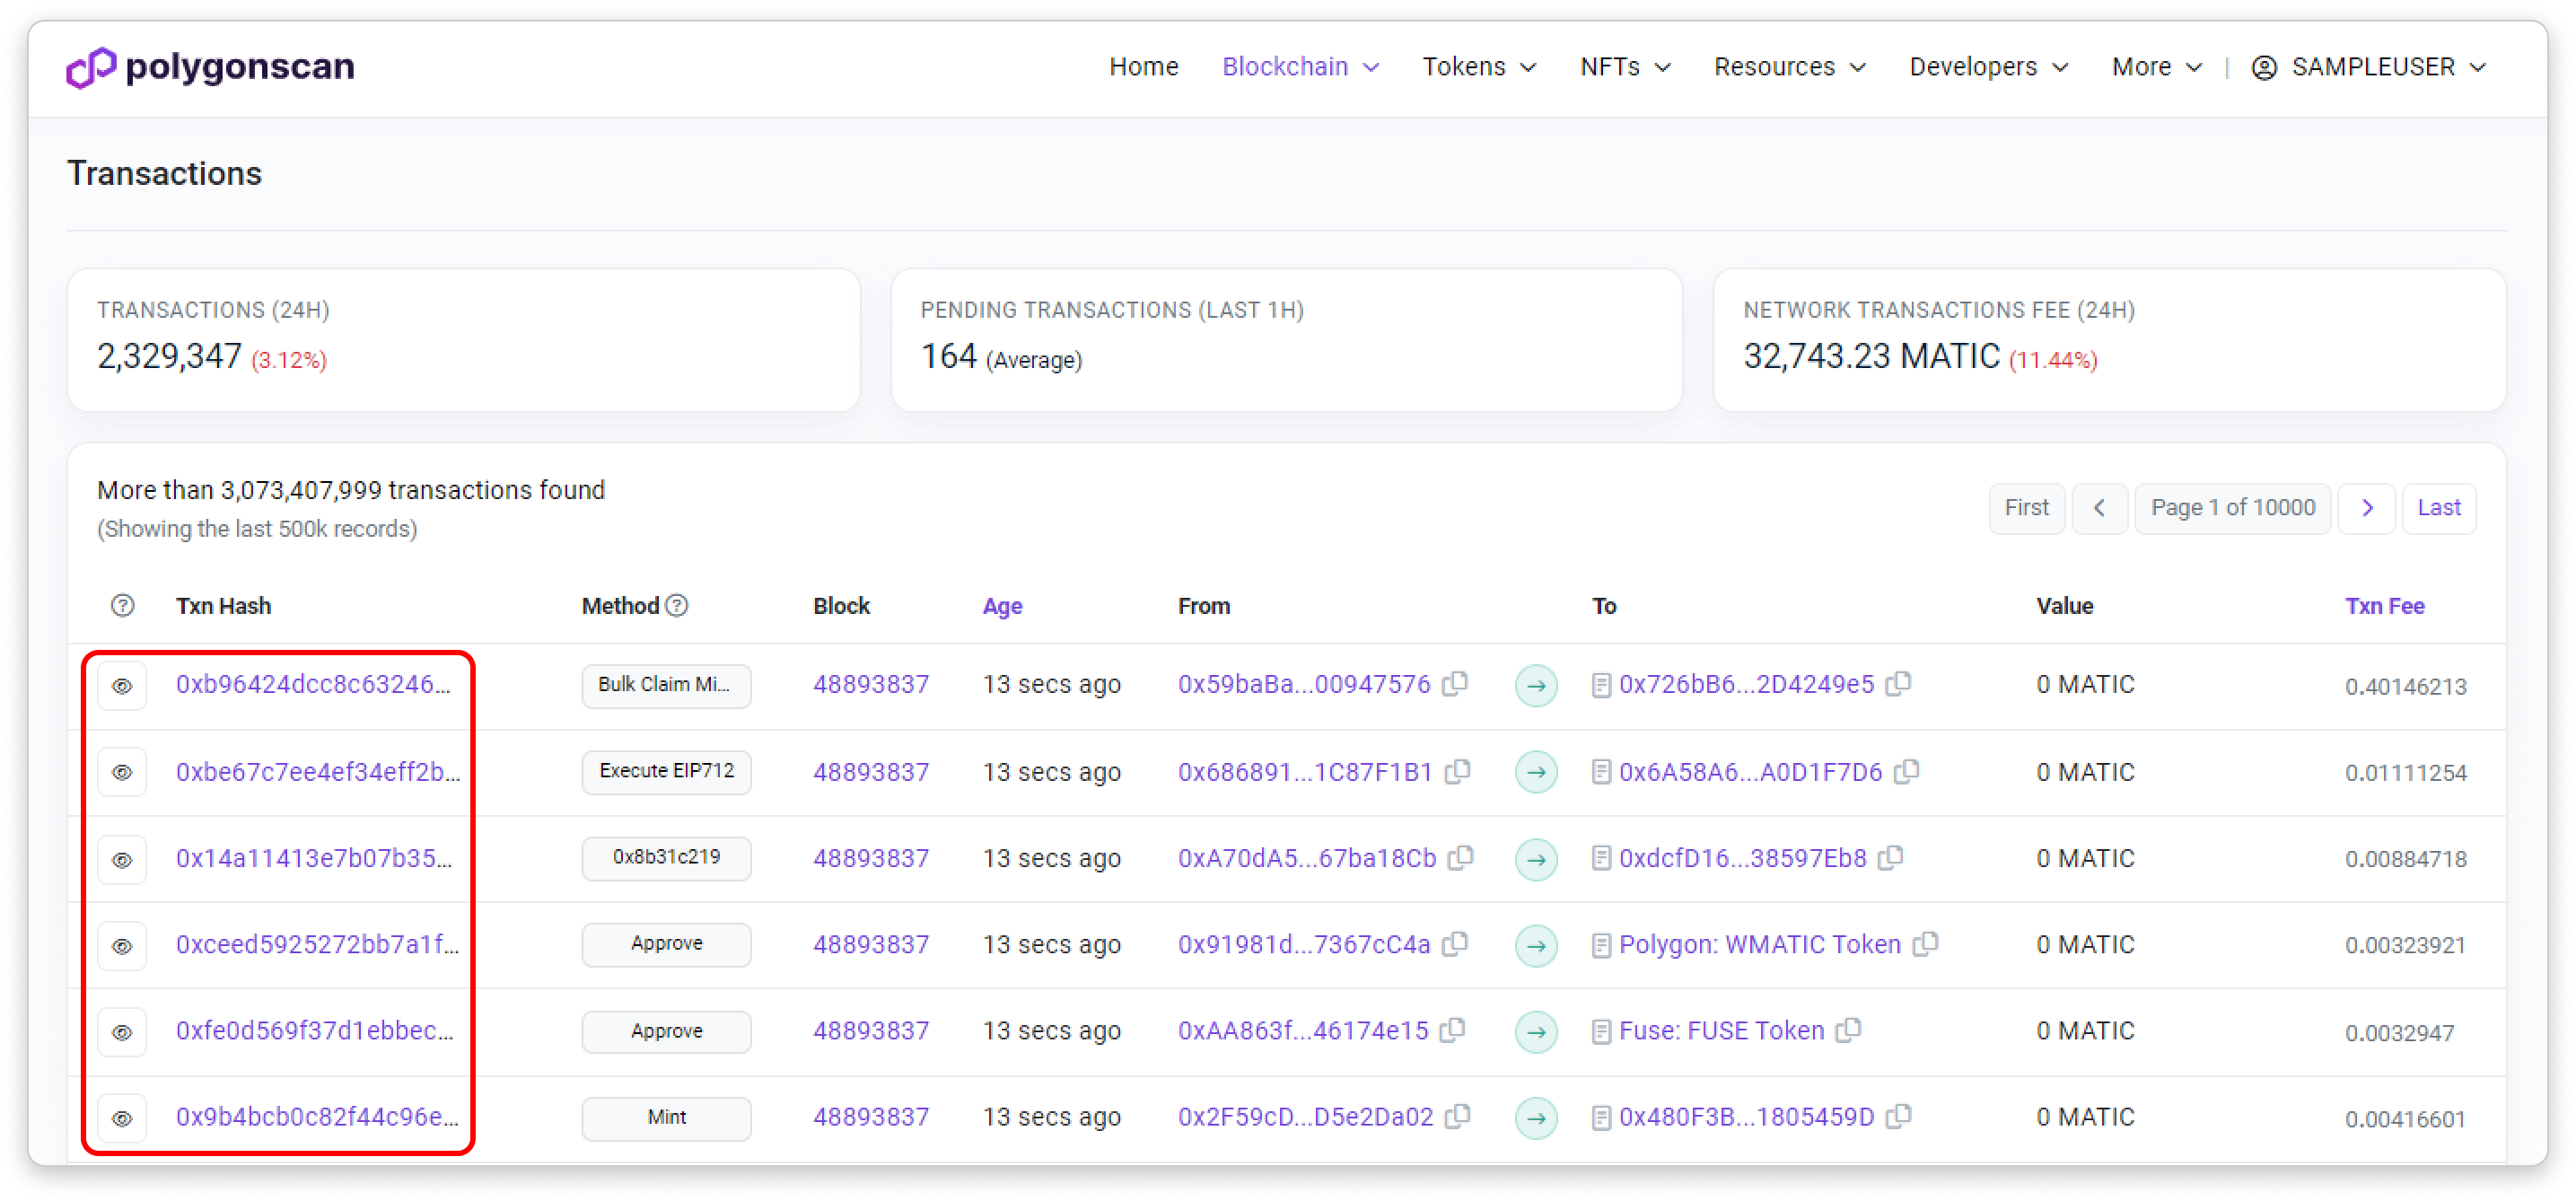Sort by the Age column header
The image size is (2576, 1201).
1002,606
